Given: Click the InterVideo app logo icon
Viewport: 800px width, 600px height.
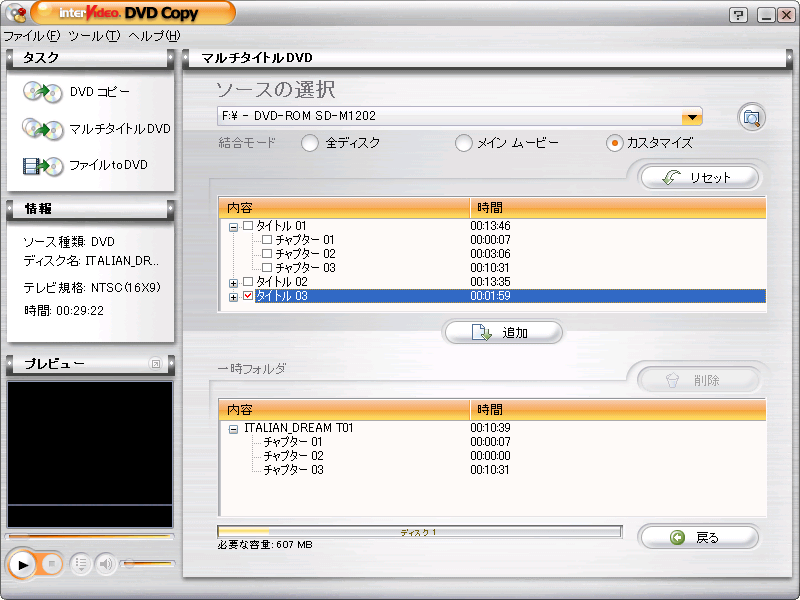Looking at the screenshot, I should tap(16, 13).
